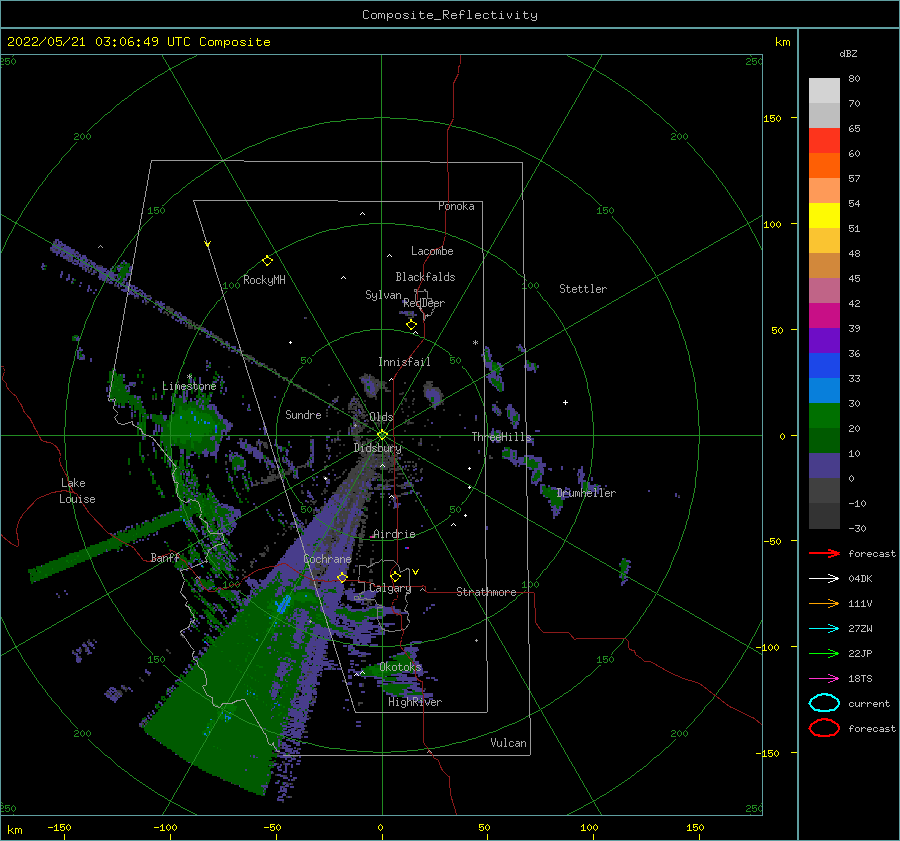Viewport: 900px width, 841px height.
Task: Select the cyan current ellipse icon
Action: click(824, 703)
